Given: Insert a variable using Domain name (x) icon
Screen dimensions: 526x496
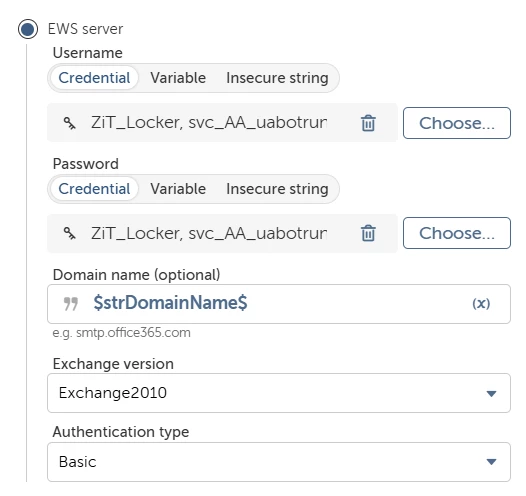Looking at the screenshot, I should (x=481, y=304).
